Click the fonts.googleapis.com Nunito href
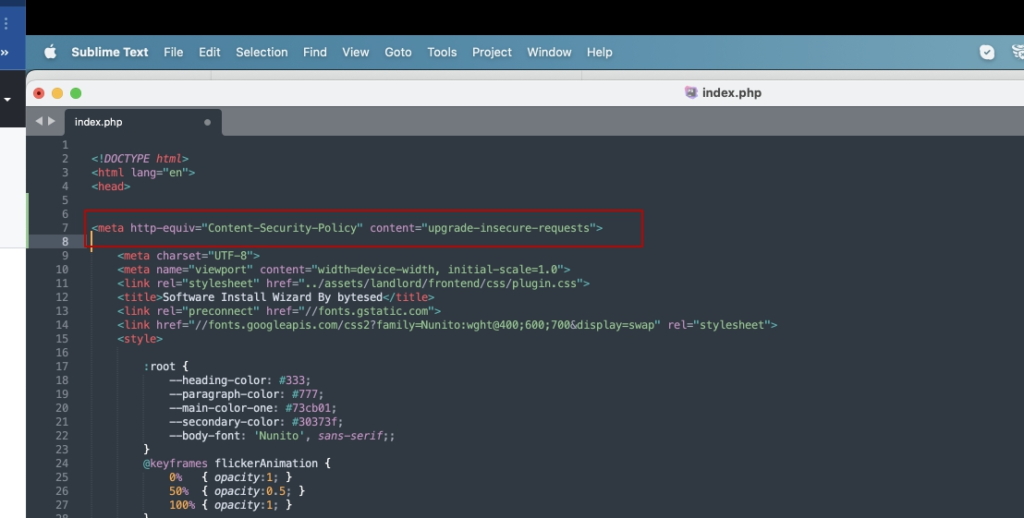Viewport: 1024px width, 518px height. (424, 325)
